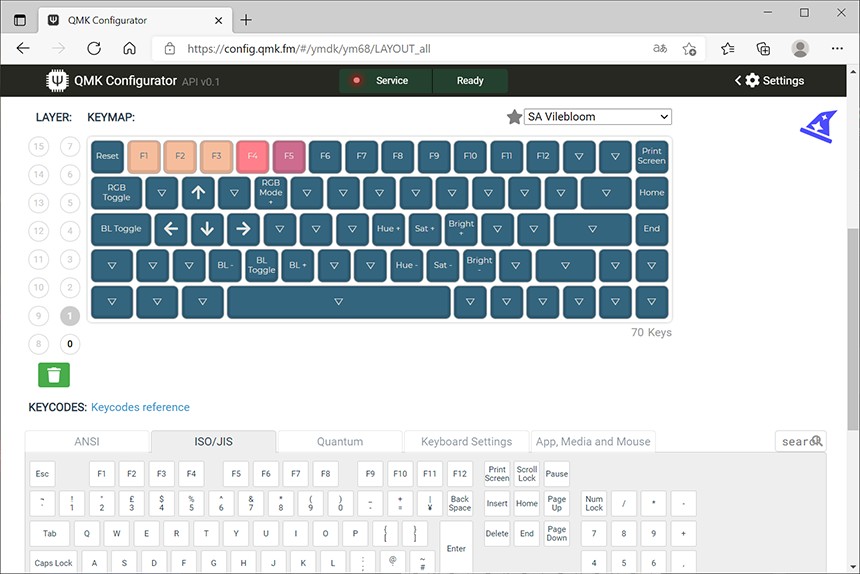Click the browser address bar URL
The width and height of the screenshot is (860, 574).
click(x=309, y=49)
